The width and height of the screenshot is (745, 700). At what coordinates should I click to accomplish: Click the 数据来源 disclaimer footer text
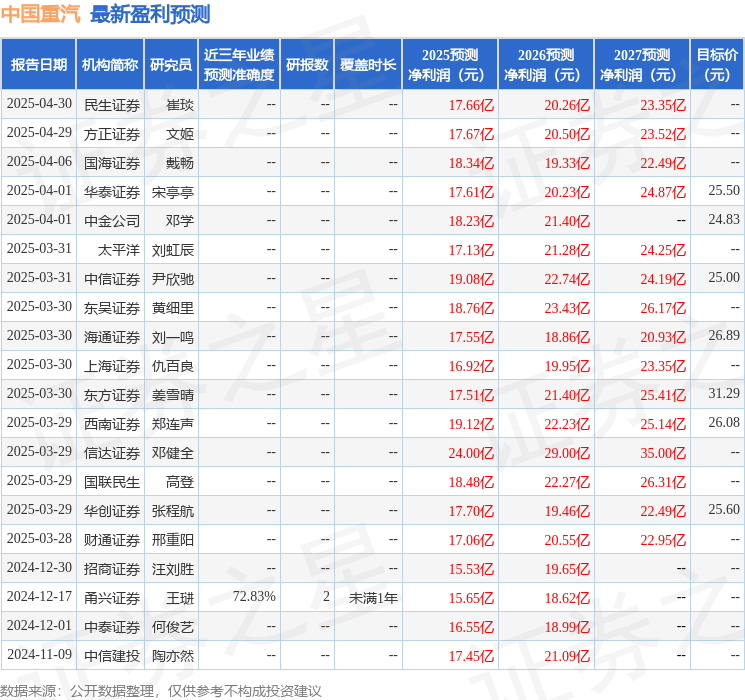pos(161,691)
